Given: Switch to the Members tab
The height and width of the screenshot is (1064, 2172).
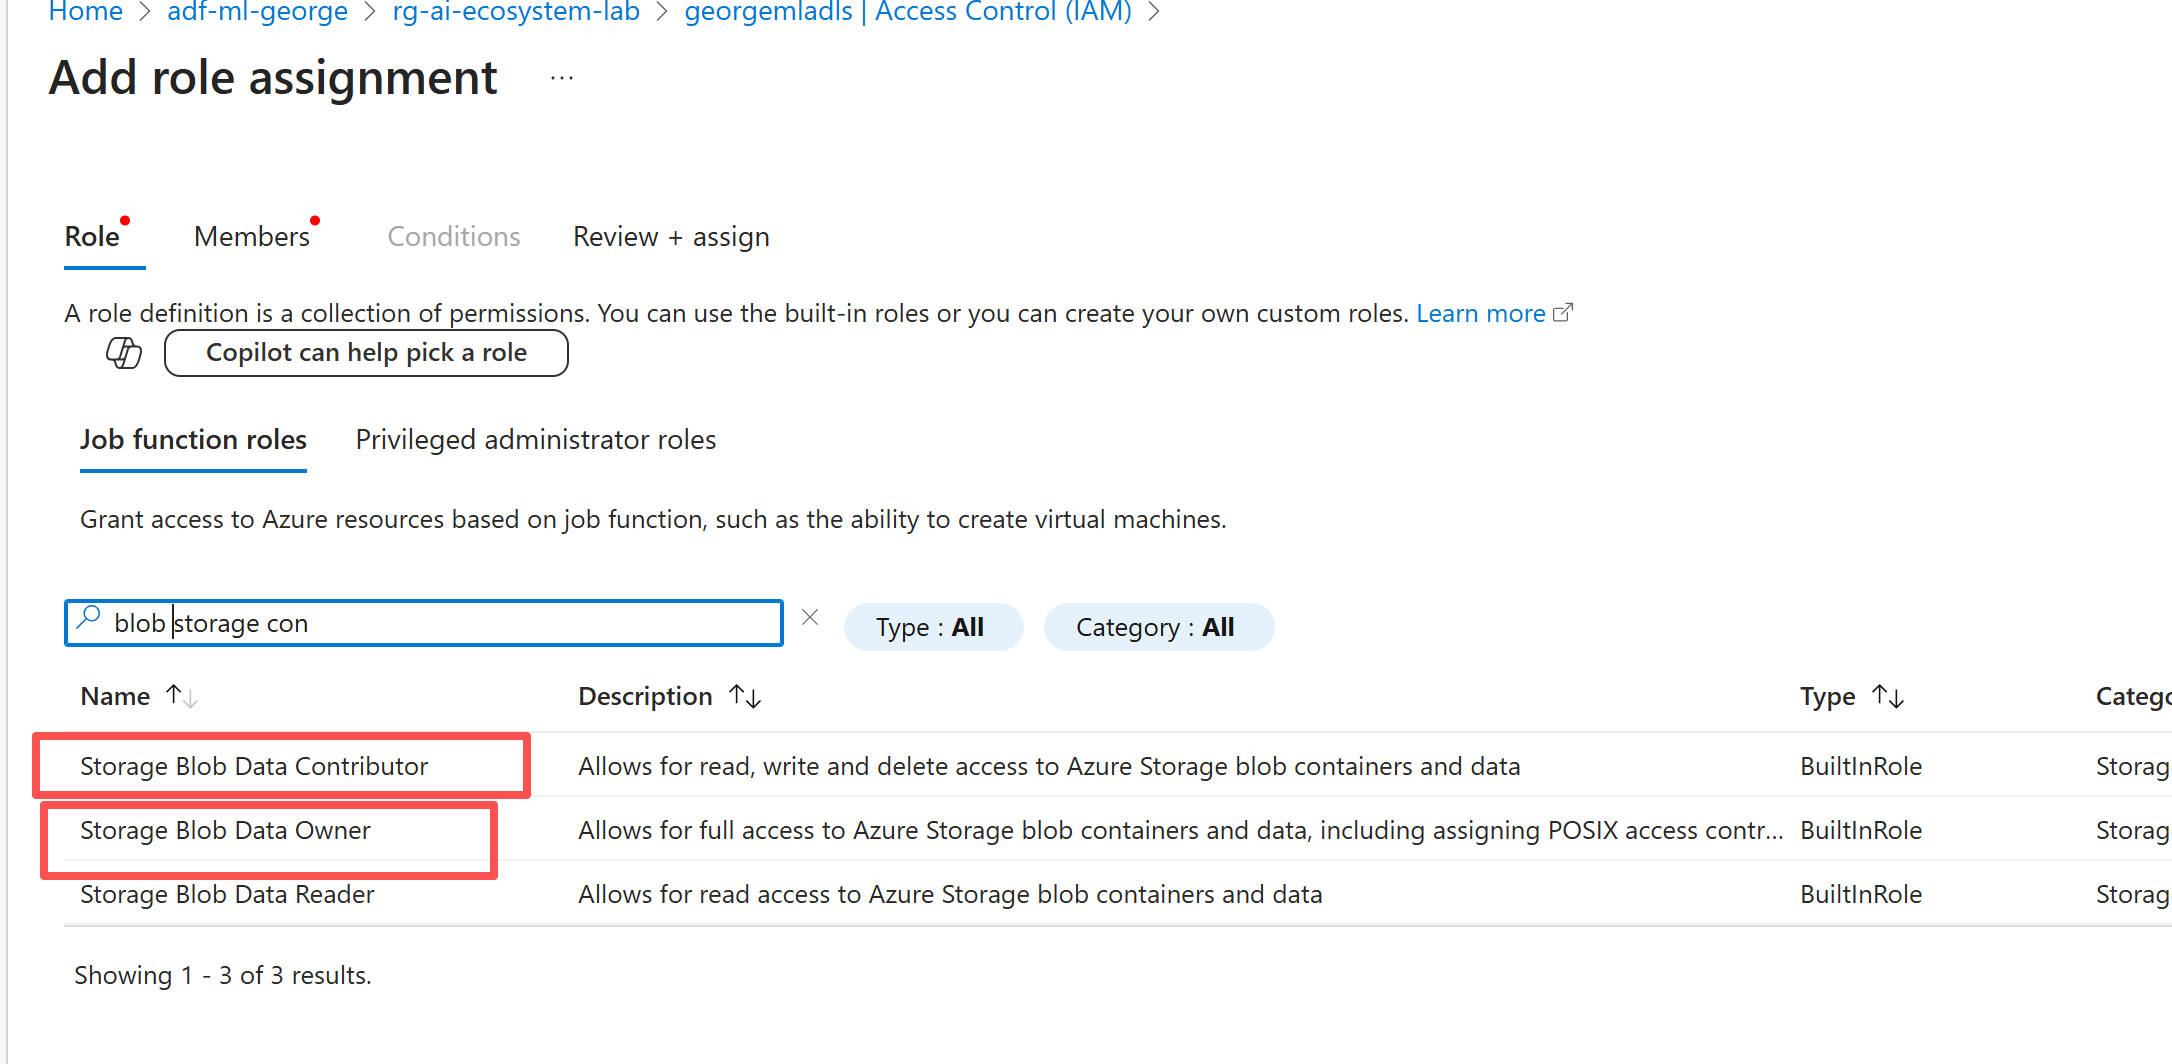Looking at the screenshot, I should coord(252,237).
